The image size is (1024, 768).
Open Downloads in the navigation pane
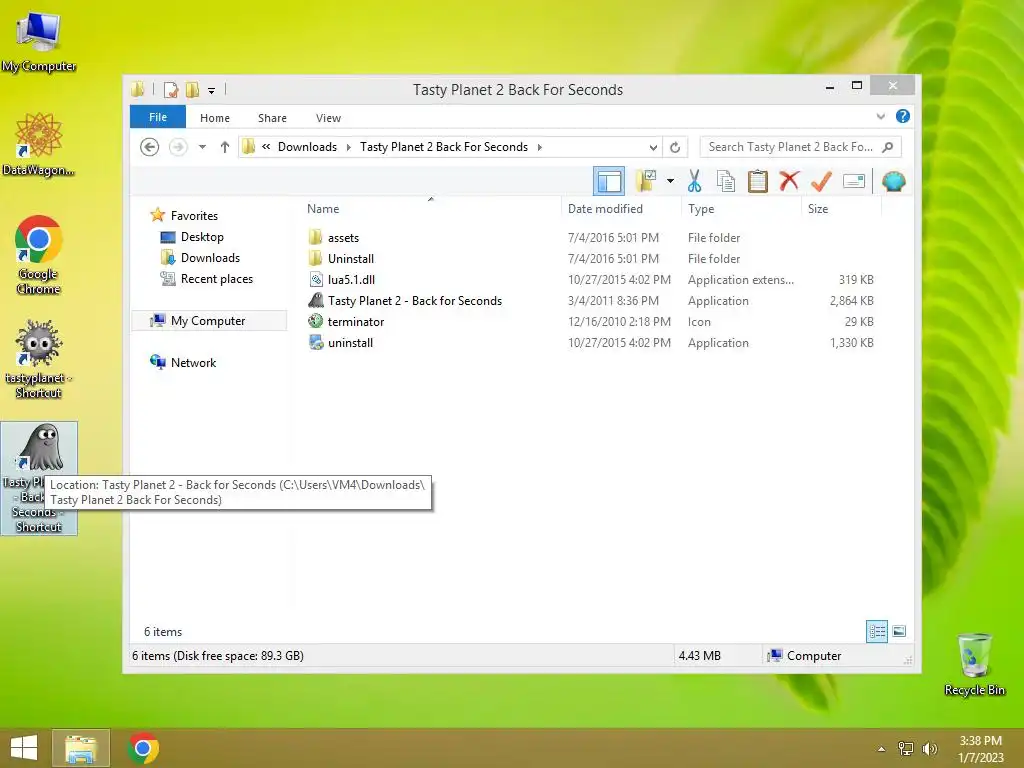click(x=200, y=257)
